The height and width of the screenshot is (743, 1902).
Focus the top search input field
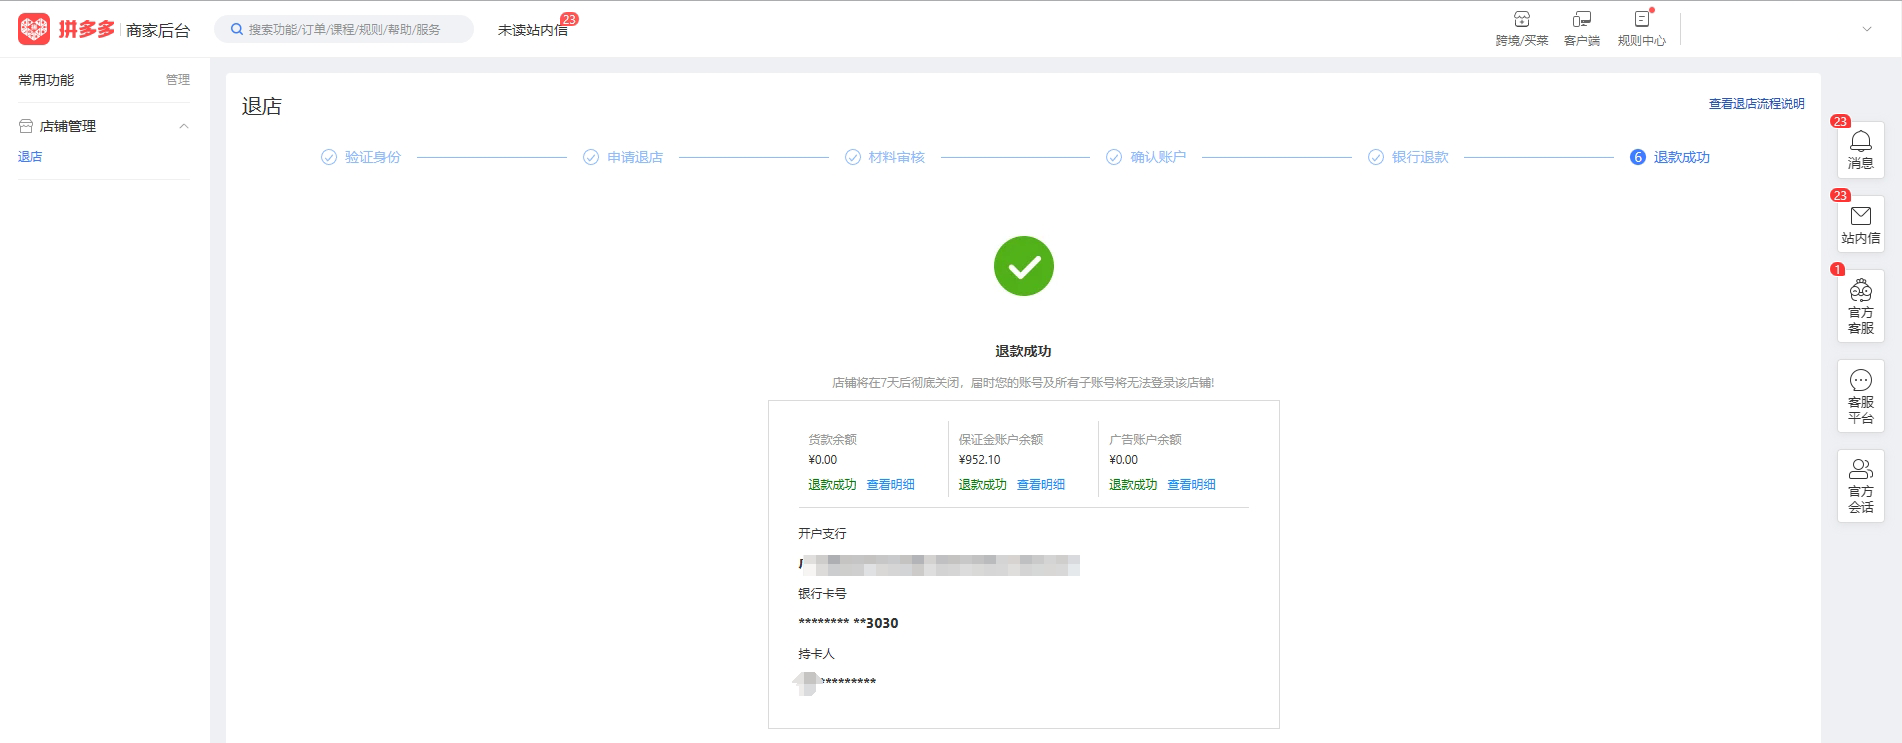[345, 29]
